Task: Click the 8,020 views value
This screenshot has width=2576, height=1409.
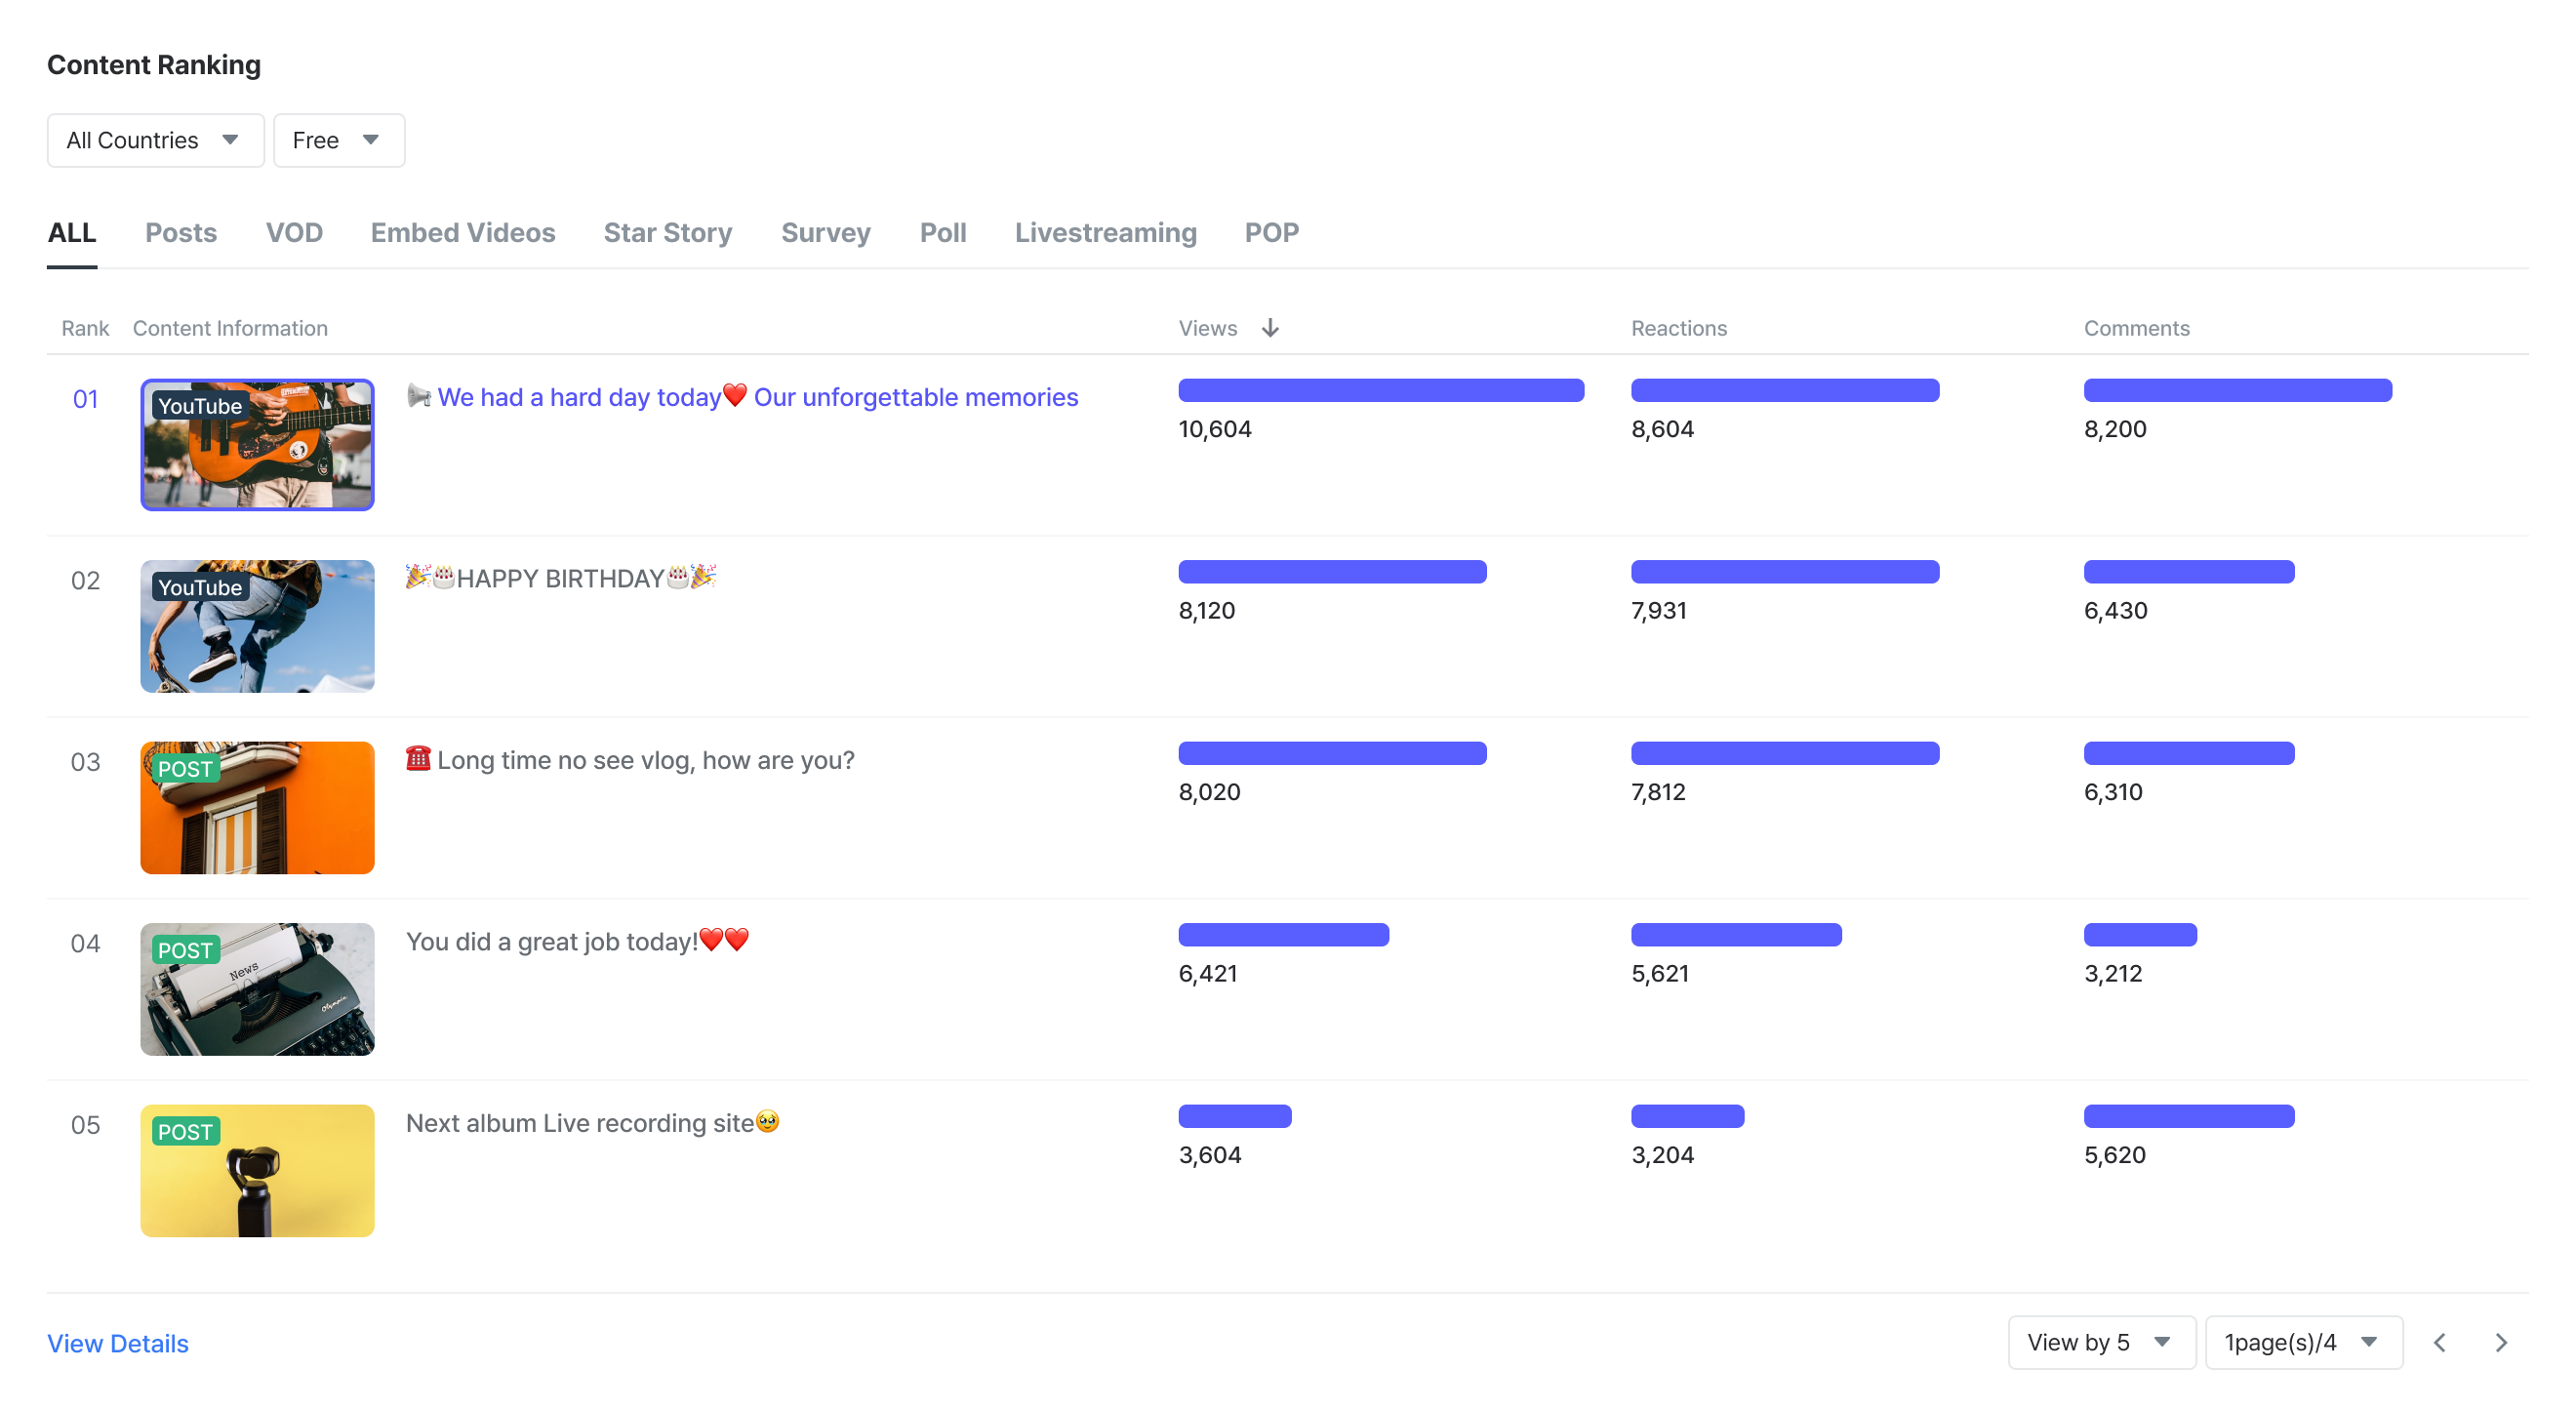Action: 1209,792
